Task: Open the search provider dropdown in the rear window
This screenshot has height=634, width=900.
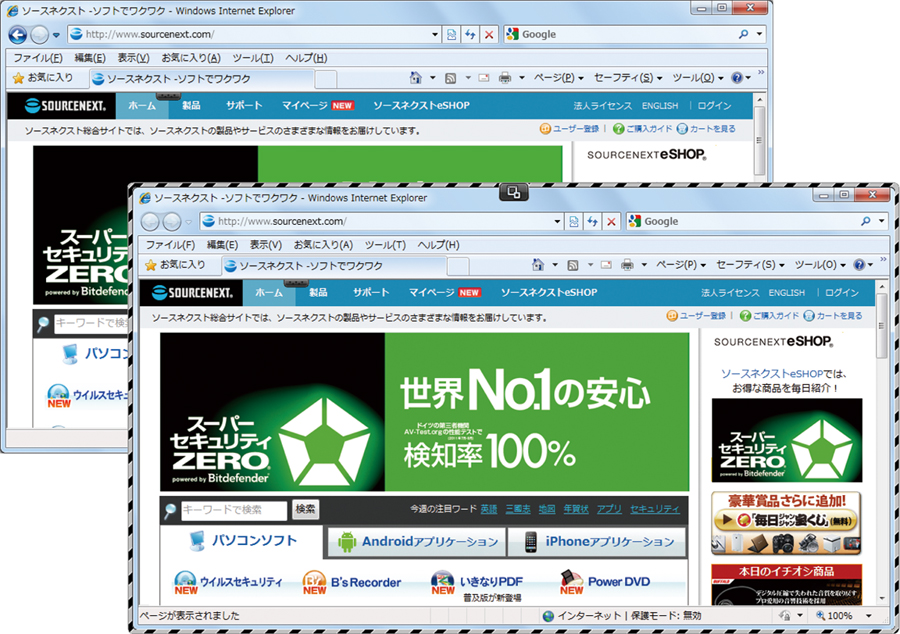Action: tap(759, 34)
